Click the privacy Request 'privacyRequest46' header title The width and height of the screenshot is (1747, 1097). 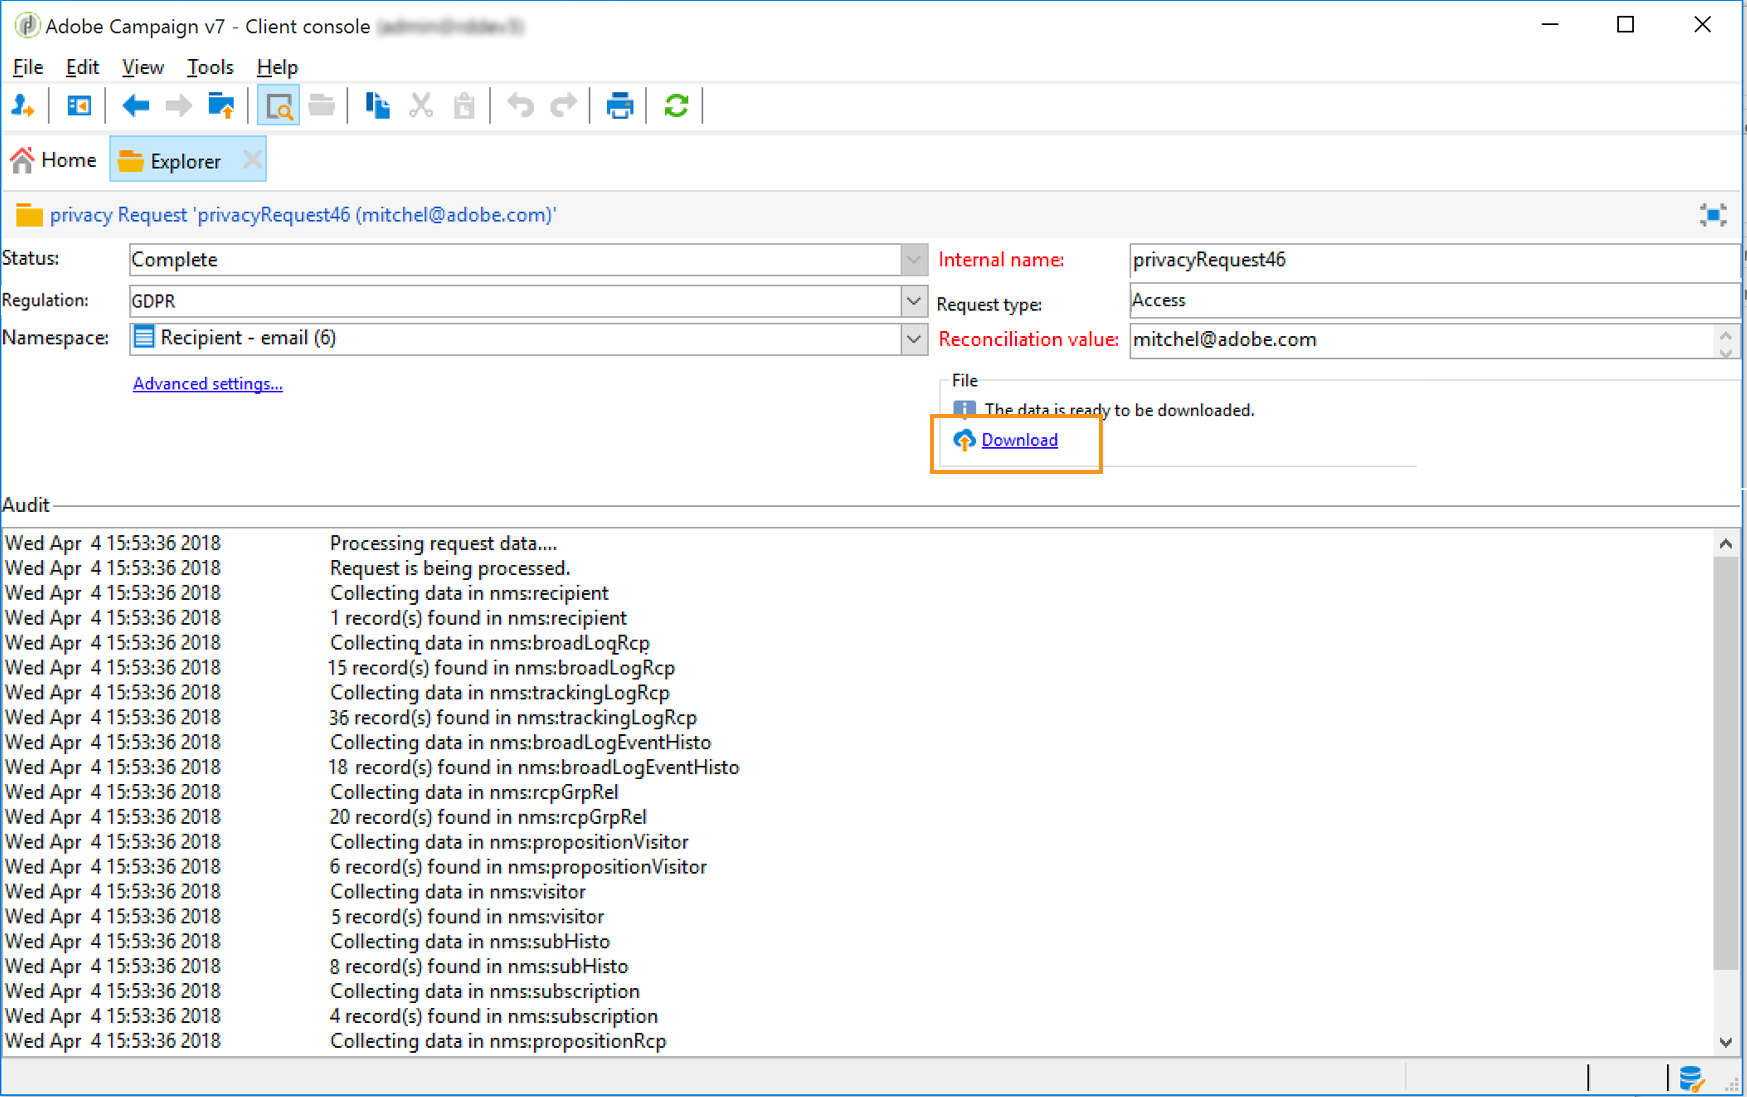pyautogui.click(x=303, y=215)
